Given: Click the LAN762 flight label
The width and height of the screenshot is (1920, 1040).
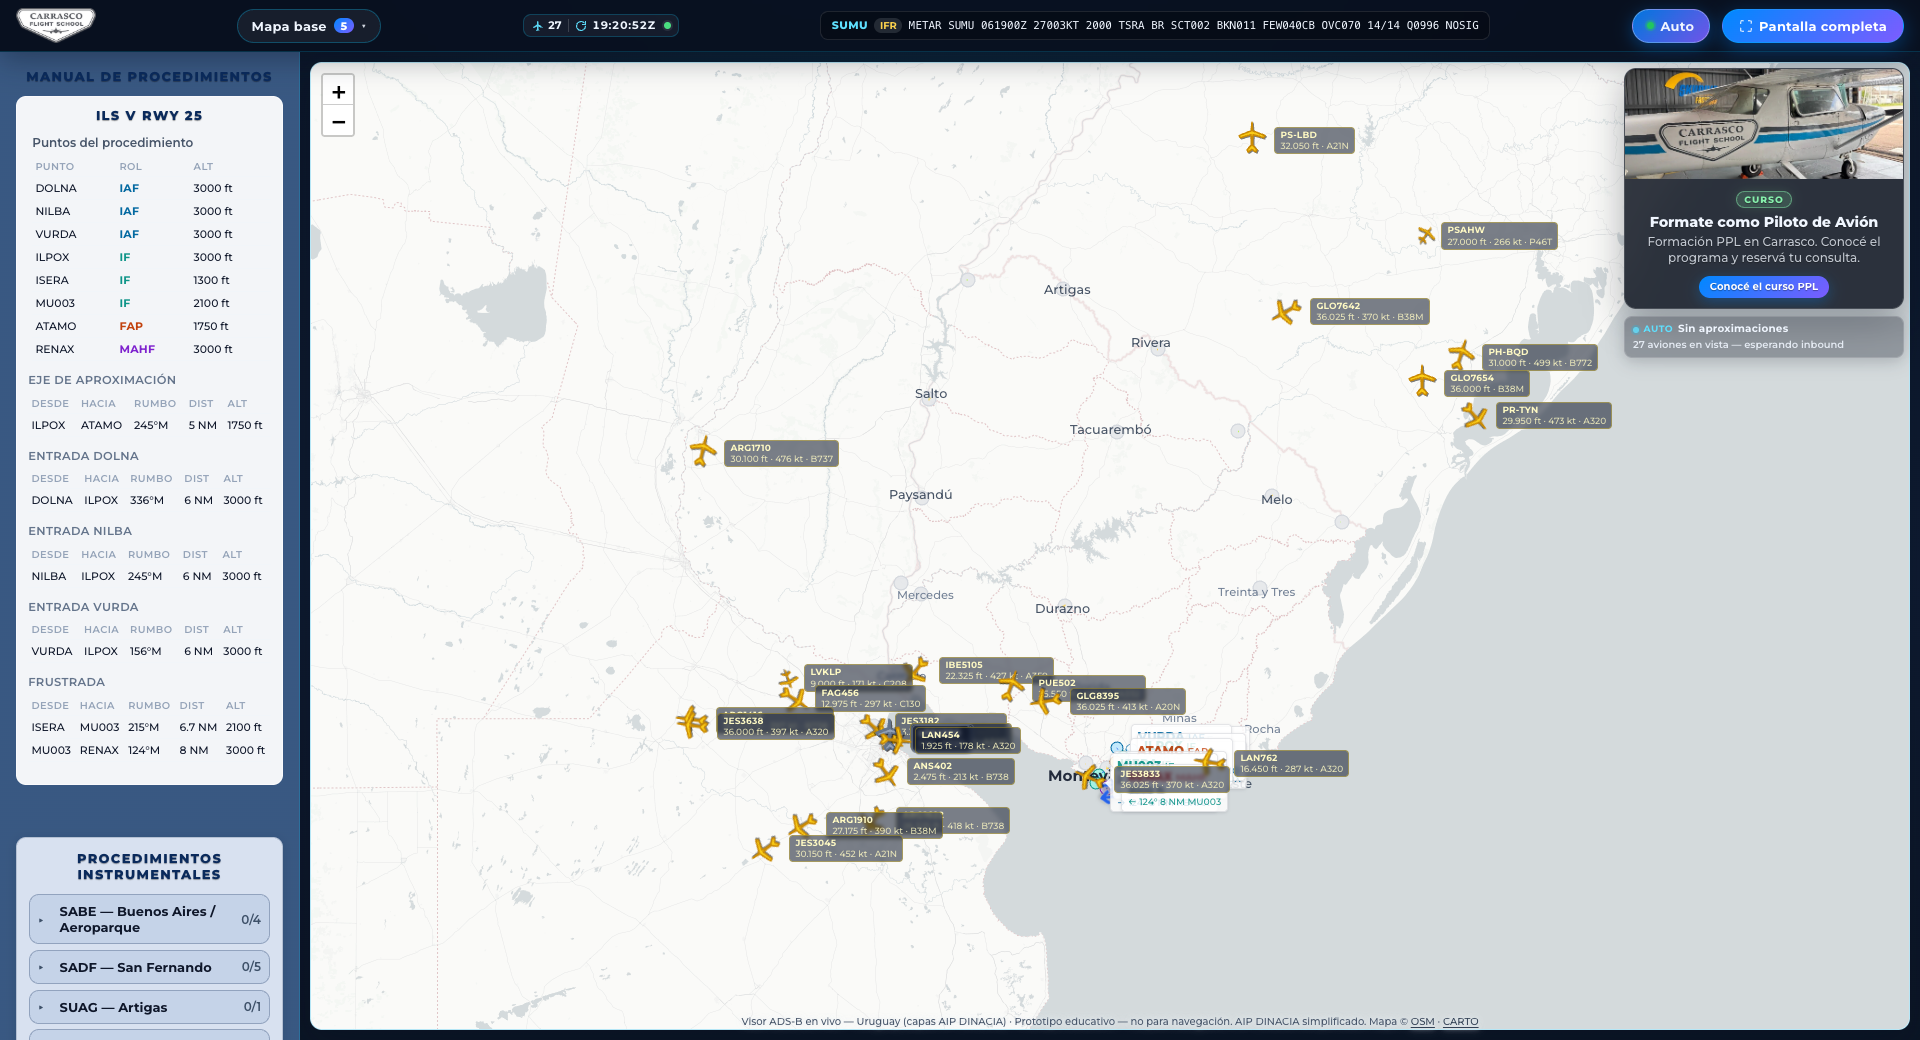Looking at the screenshot, I should 1291,763.
